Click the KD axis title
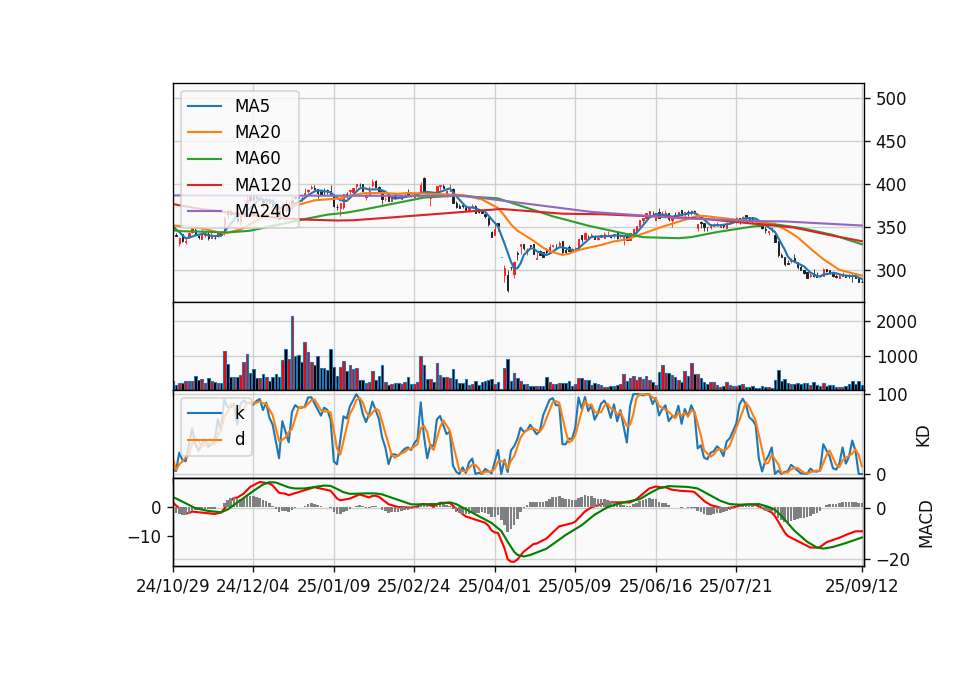Image resolution: width=960 pixels, height=690 pixels. click(923, 437)
